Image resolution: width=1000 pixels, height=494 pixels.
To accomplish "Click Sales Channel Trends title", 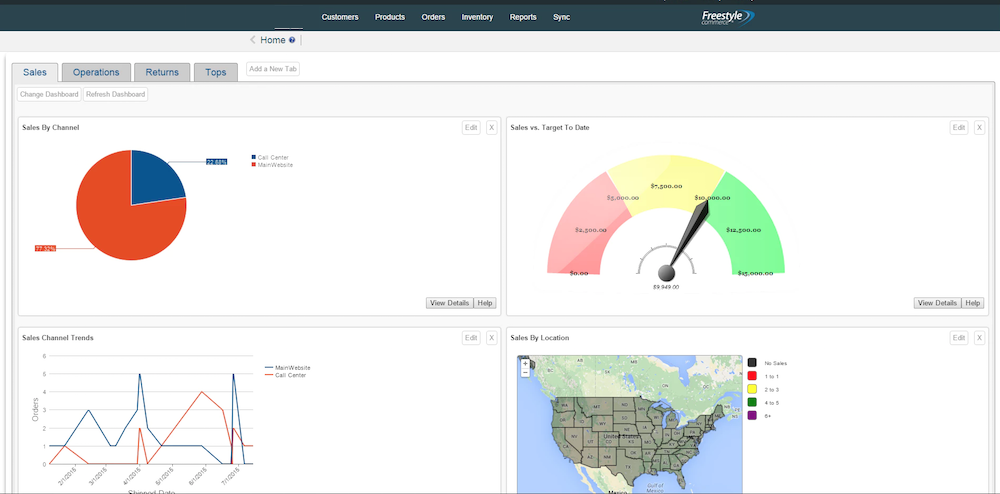I will point(57,338).
